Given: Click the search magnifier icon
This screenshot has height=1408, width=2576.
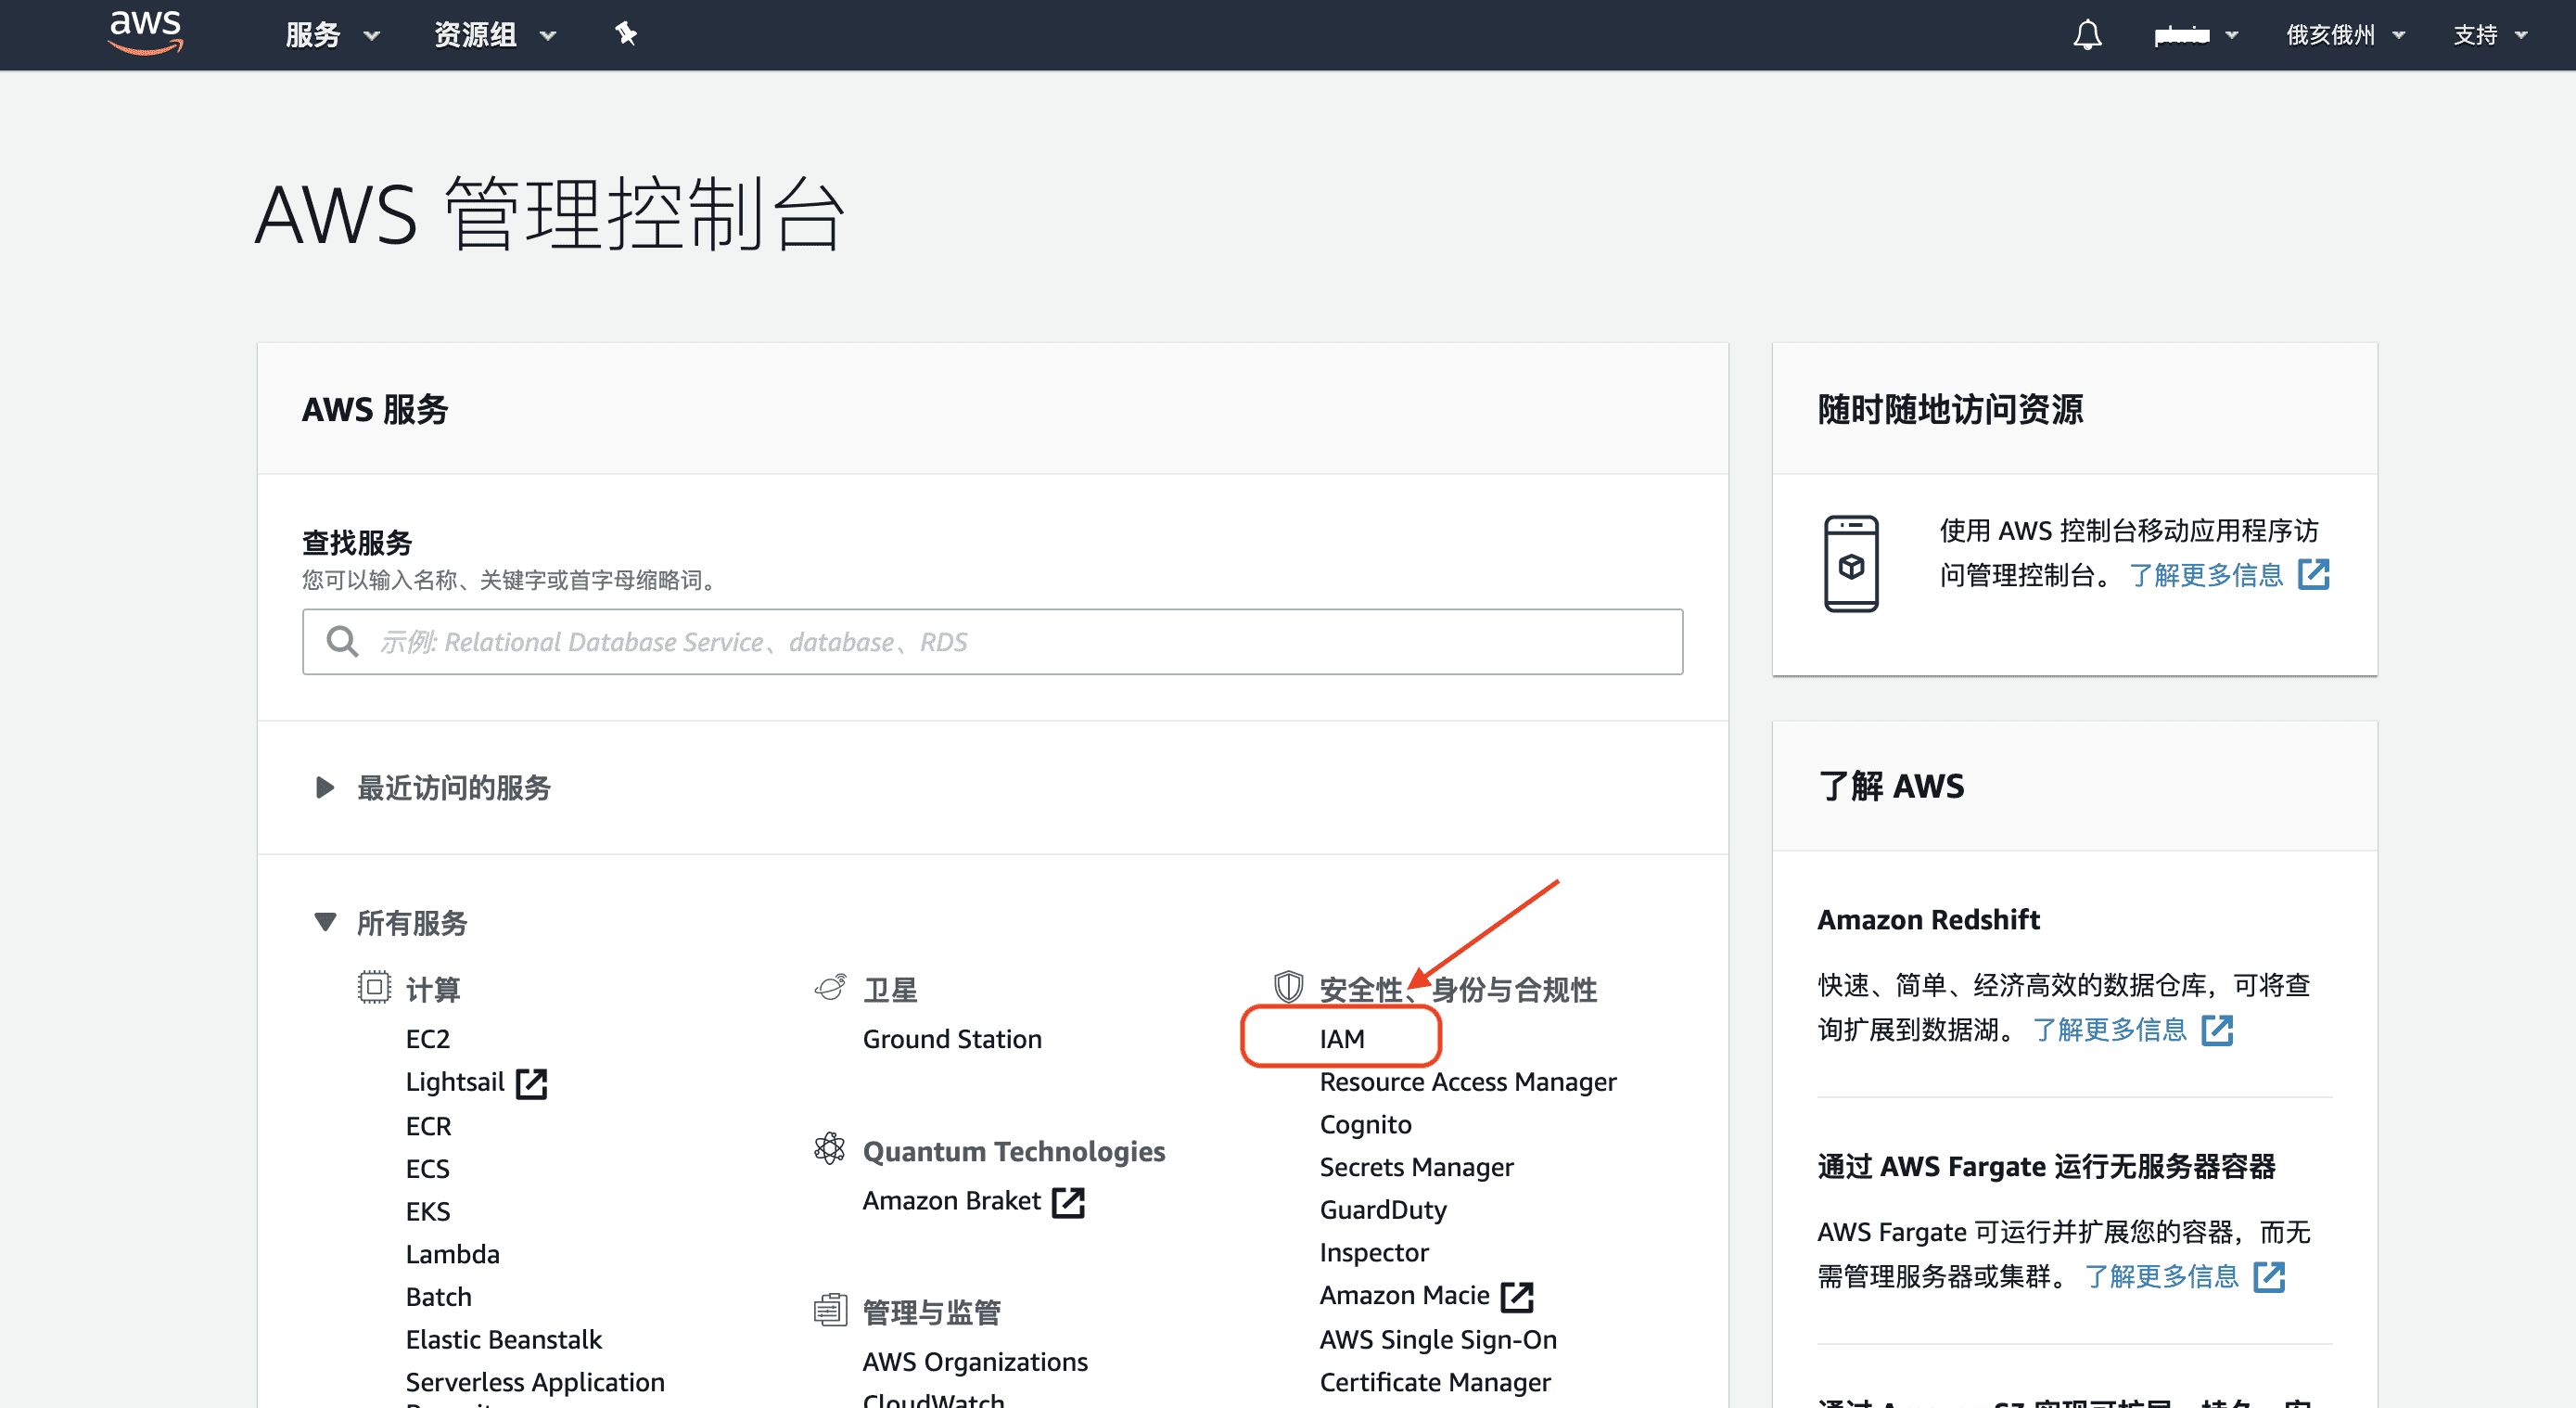Looking at the screenshot, I should pyautogui.click(x=343, y=642).
